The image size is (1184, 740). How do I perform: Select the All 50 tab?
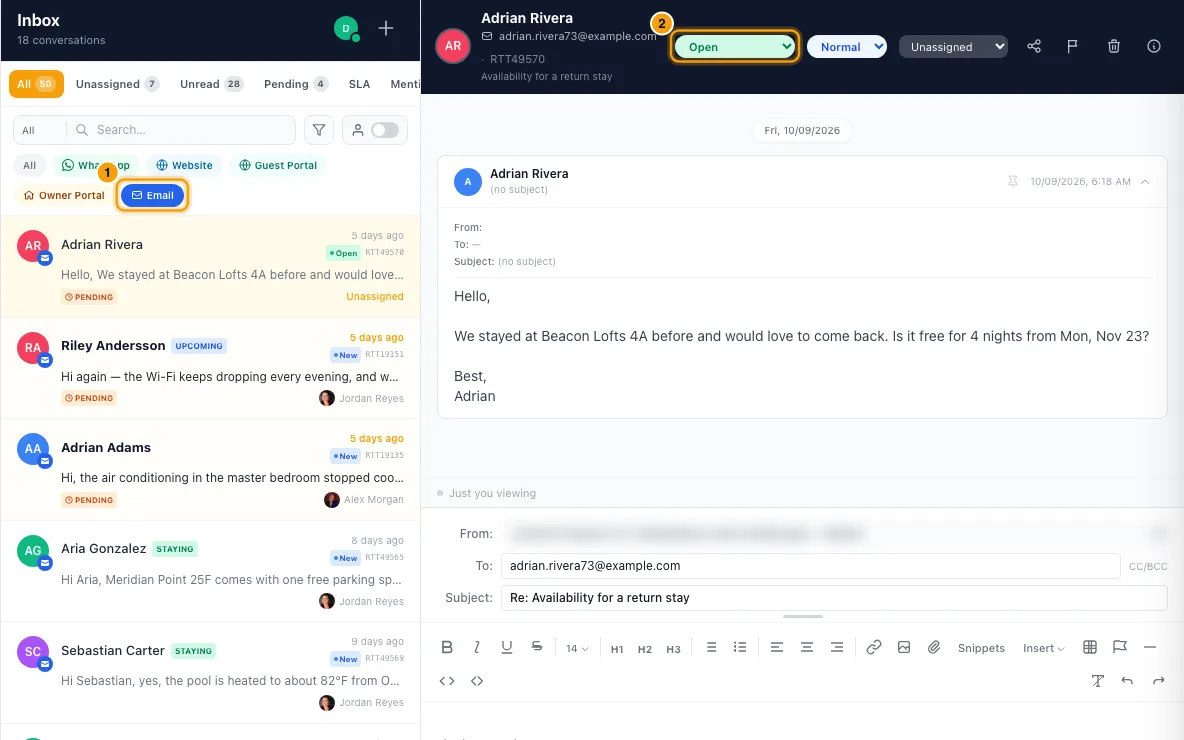[35, 84]
